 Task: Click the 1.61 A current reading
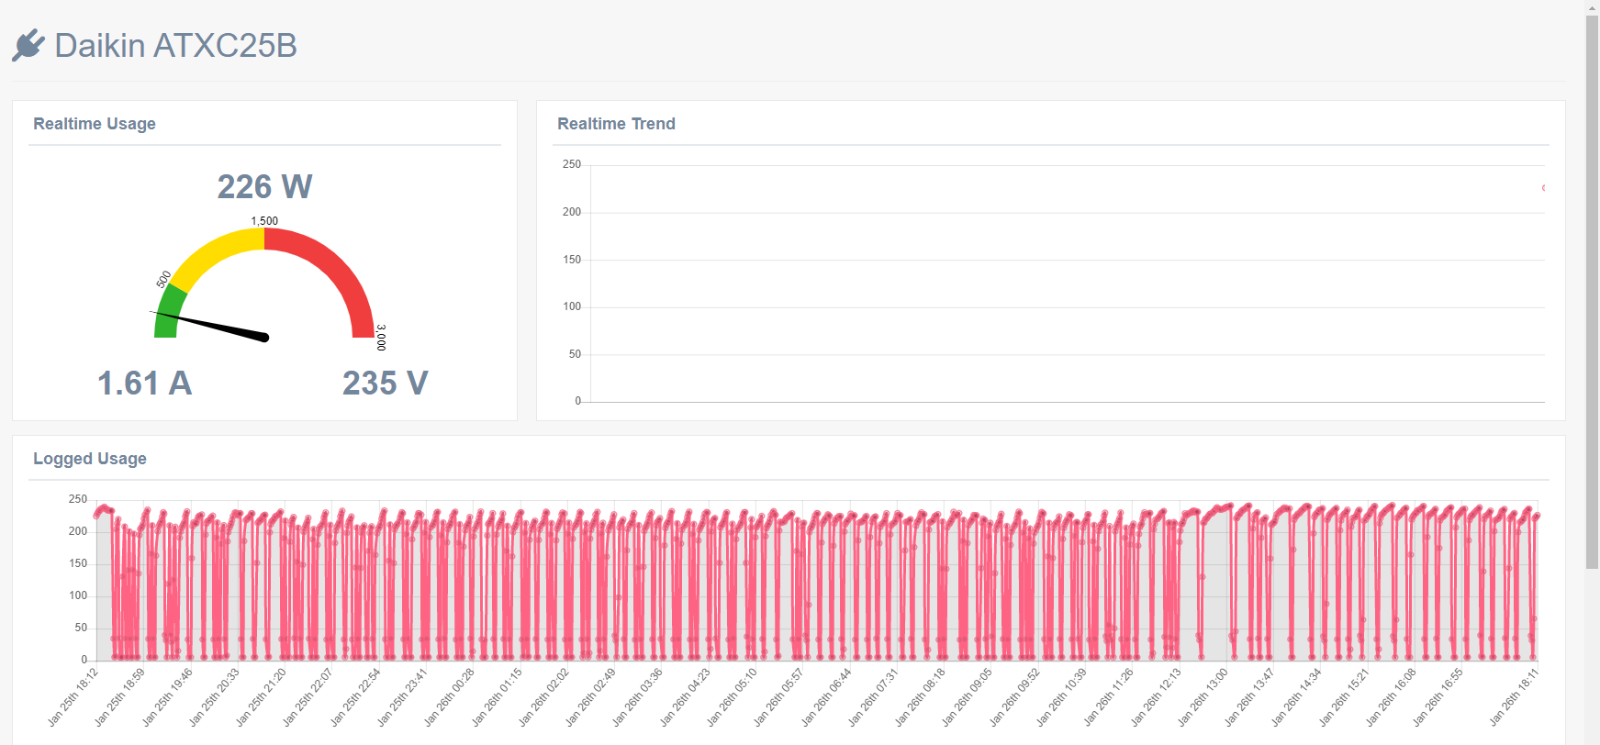pos(144,383)
